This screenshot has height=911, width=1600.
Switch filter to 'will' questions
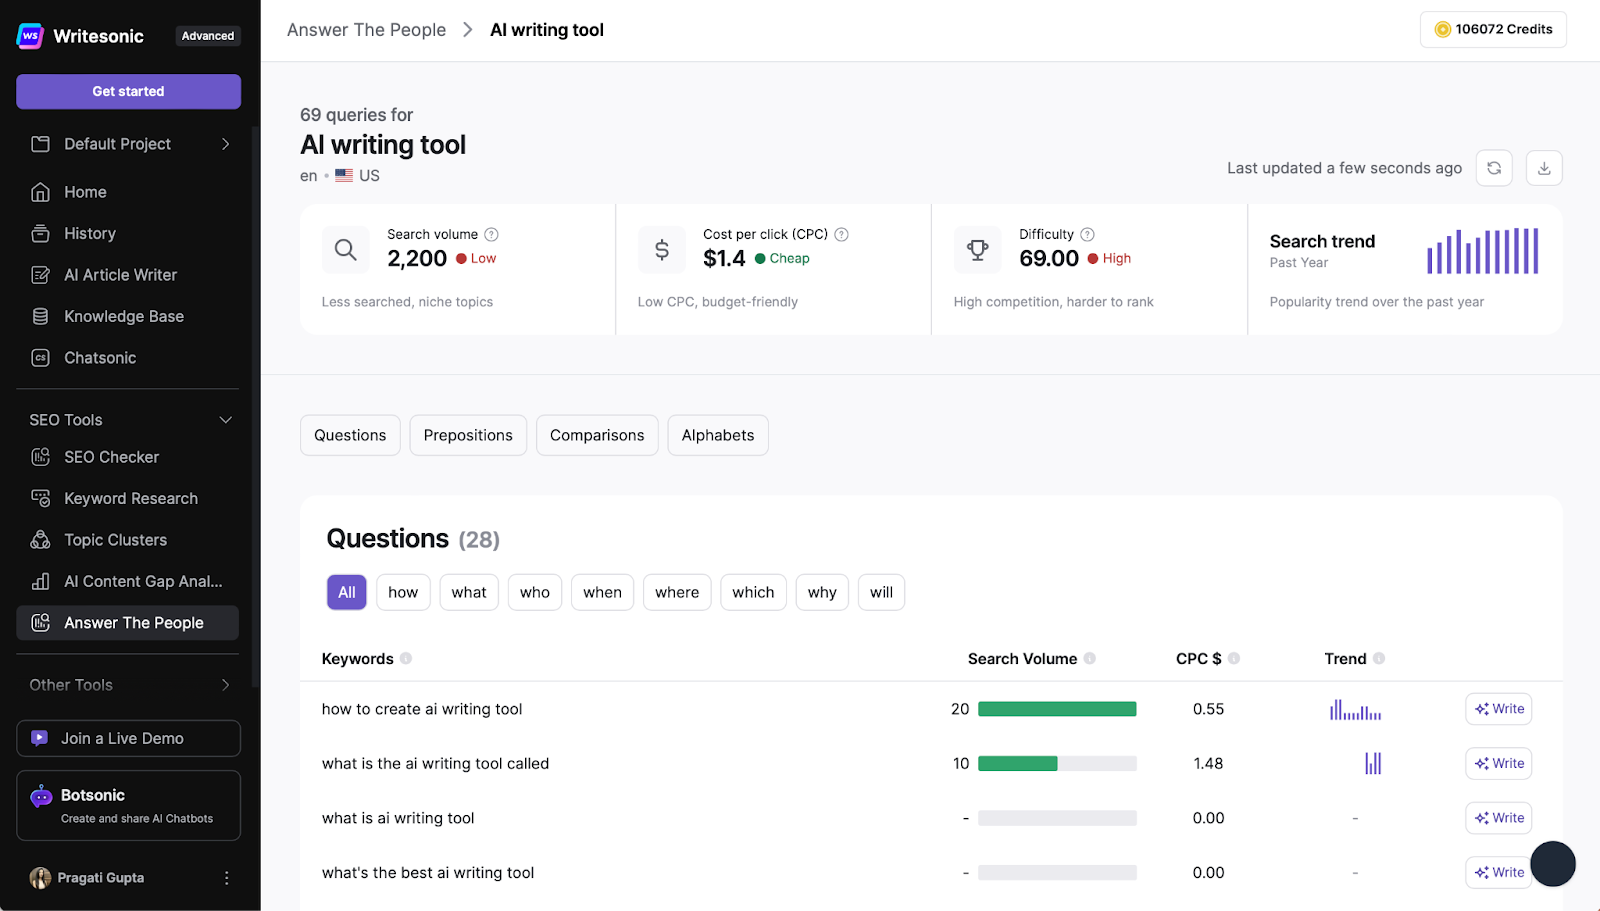coord(881,592)
